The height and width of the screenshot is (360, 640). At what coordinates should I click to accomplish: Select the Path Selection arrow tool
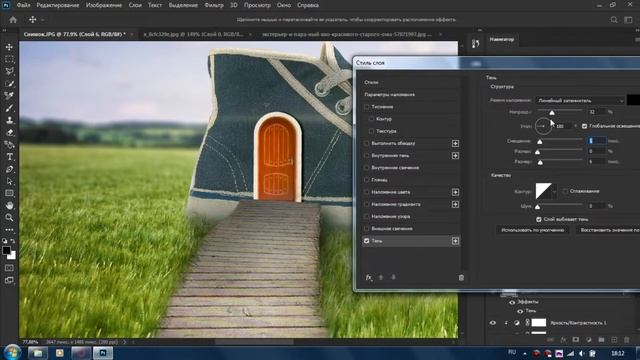point(9,181)
